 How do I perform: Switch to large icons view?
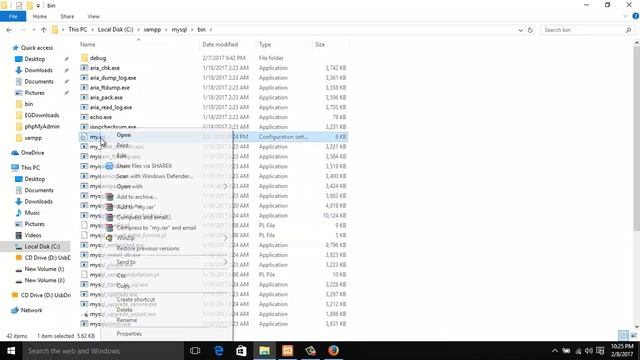point(633,336)
